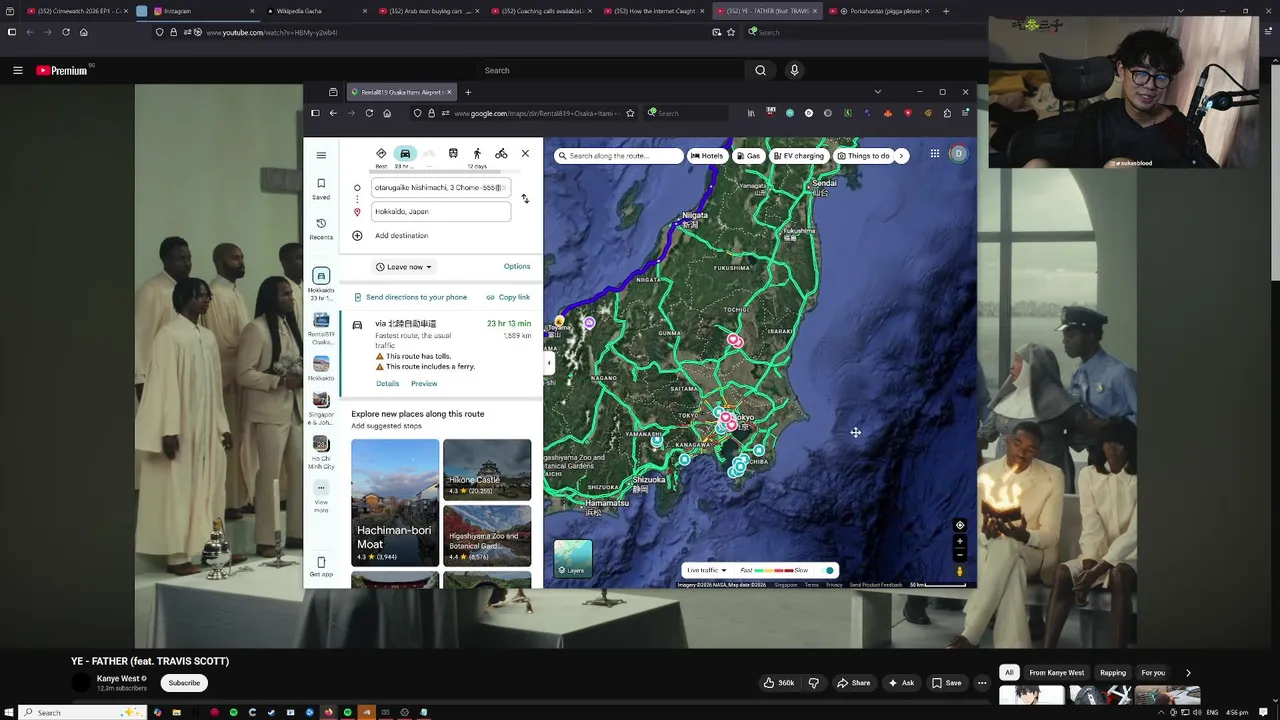This screenshot has width=1280, height=720.
Task: Open Google account avatar in Maps
Action: coord(958,154)
